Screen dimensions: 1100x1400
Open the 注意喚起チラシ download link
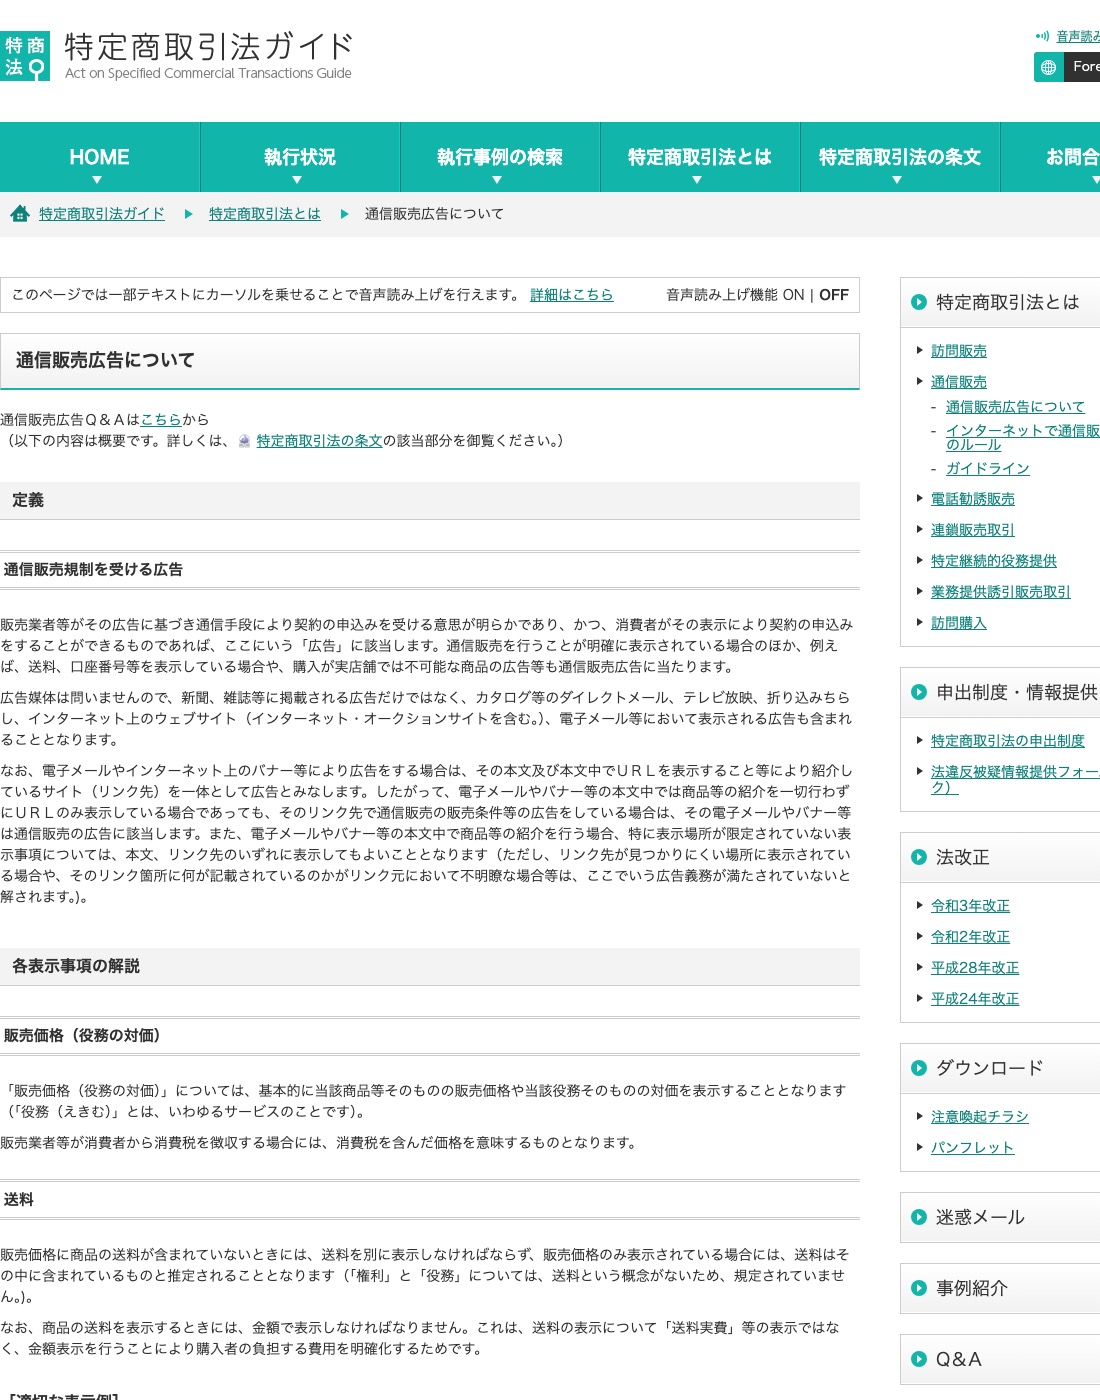980,1117
